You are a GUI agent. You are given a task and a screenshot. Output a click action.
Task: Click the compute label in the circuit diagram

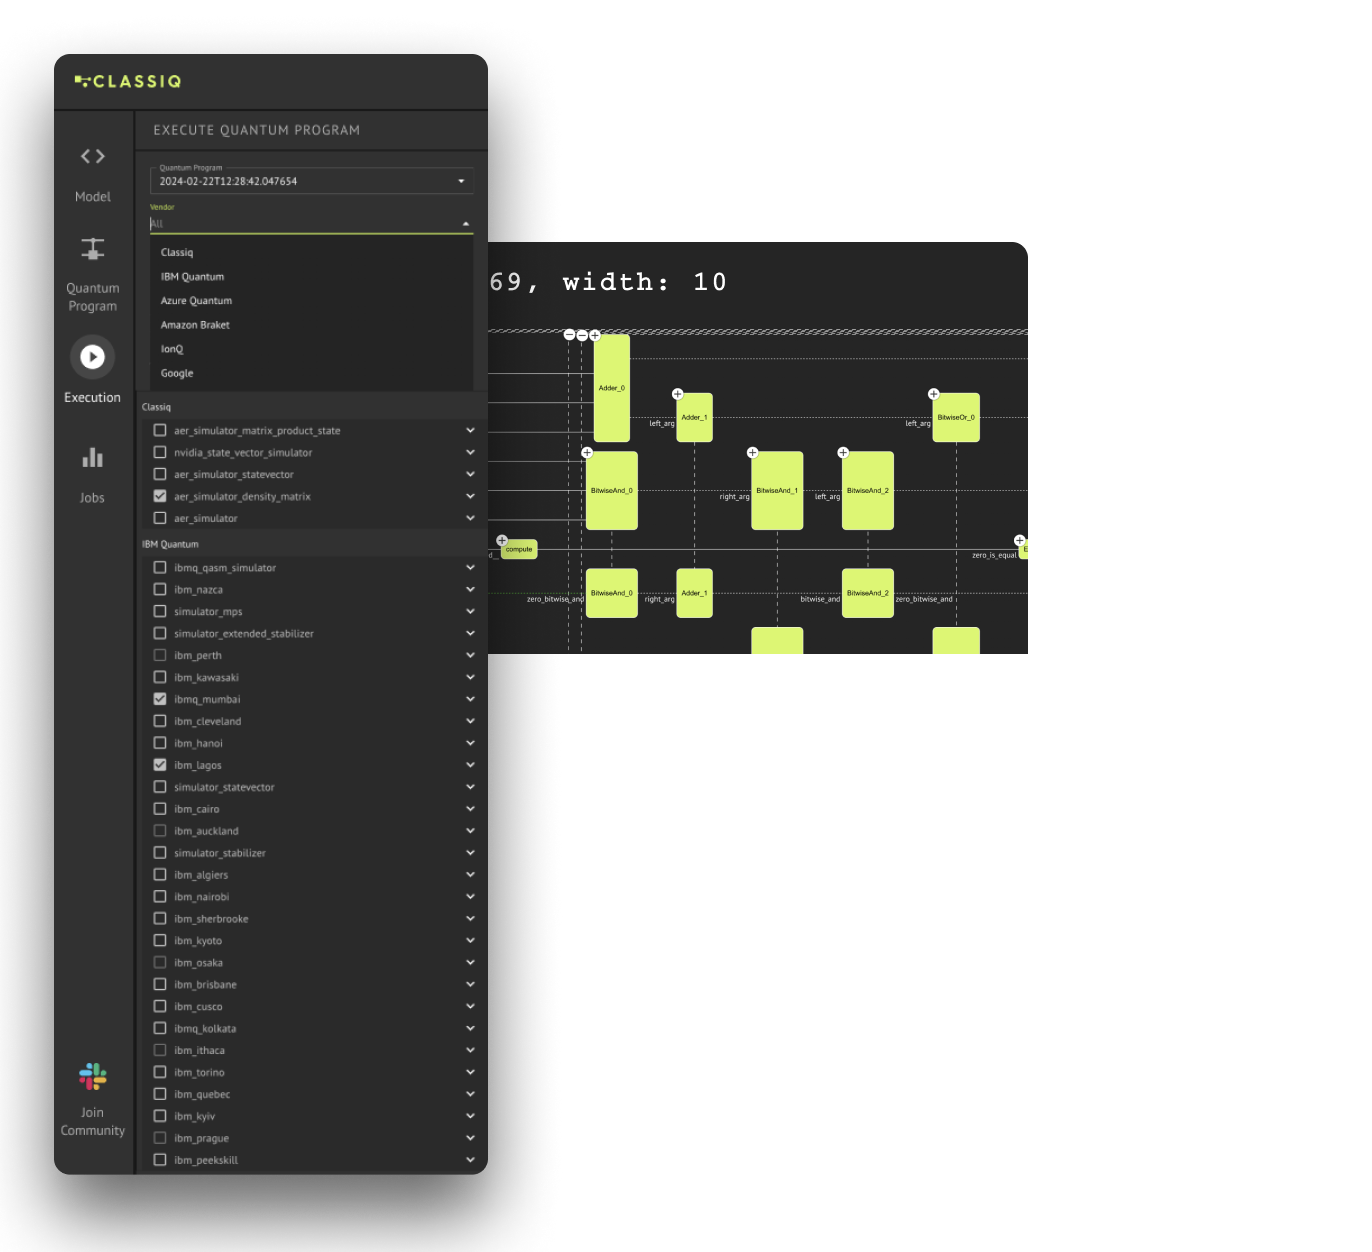518,548
